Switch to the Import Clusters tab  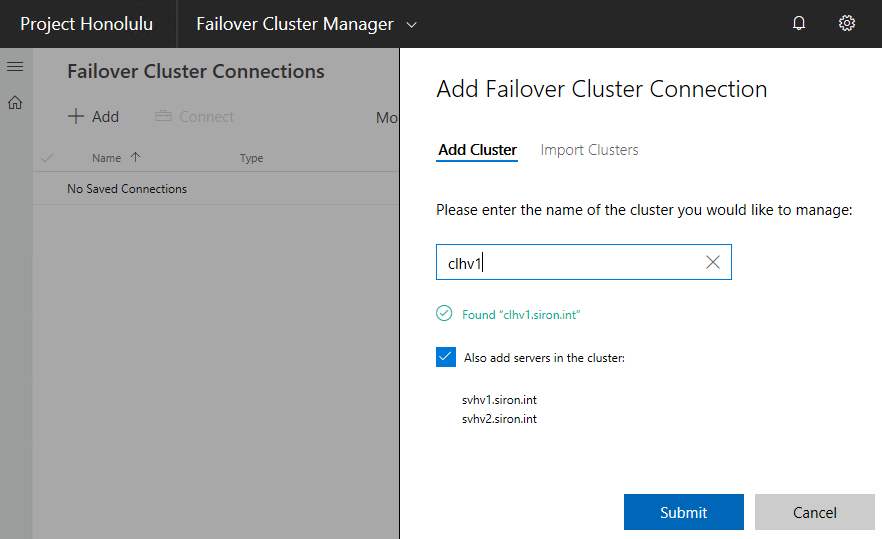click(589, 150)
